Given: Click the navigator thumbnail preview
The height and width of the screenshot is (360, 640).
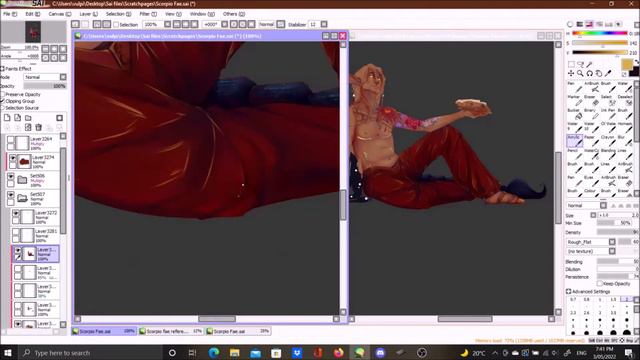Looking at the screenshot, I should pos(33,32).
